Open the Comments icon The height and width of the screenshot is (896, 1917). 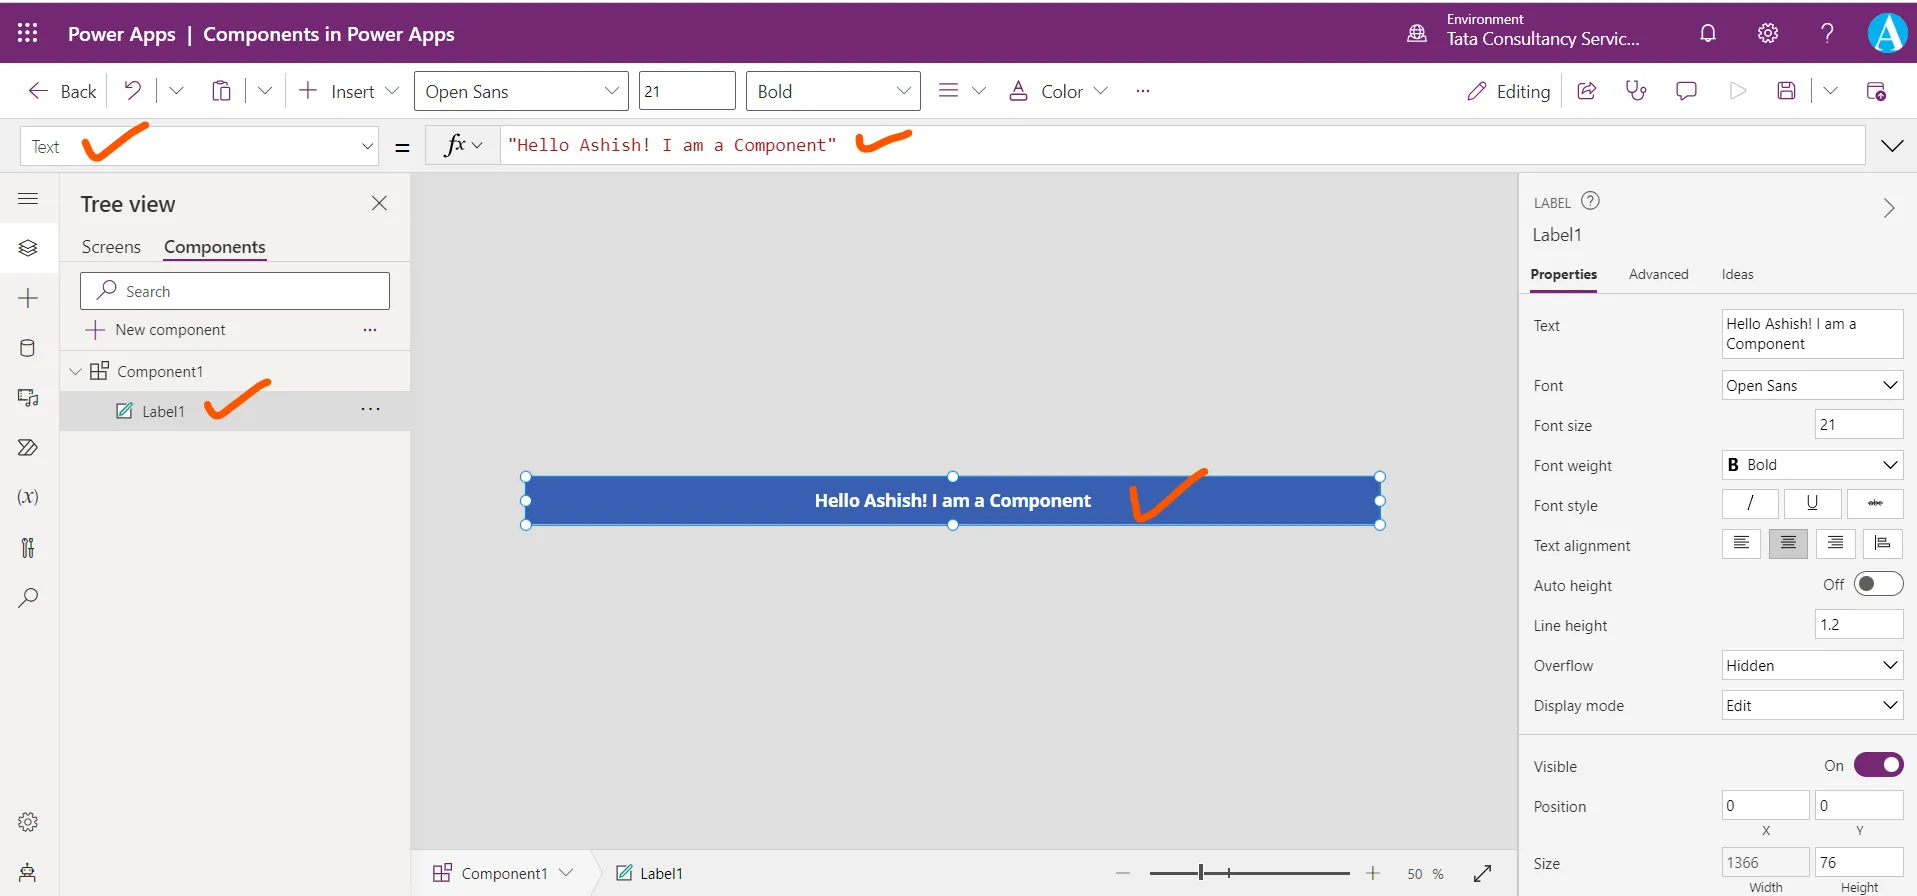tap(1686, 91)
